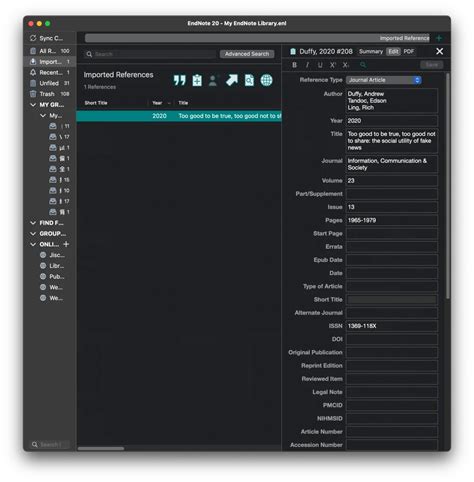
Task: Click the Pages field showing 1965-1979
Action: [392, 220]
